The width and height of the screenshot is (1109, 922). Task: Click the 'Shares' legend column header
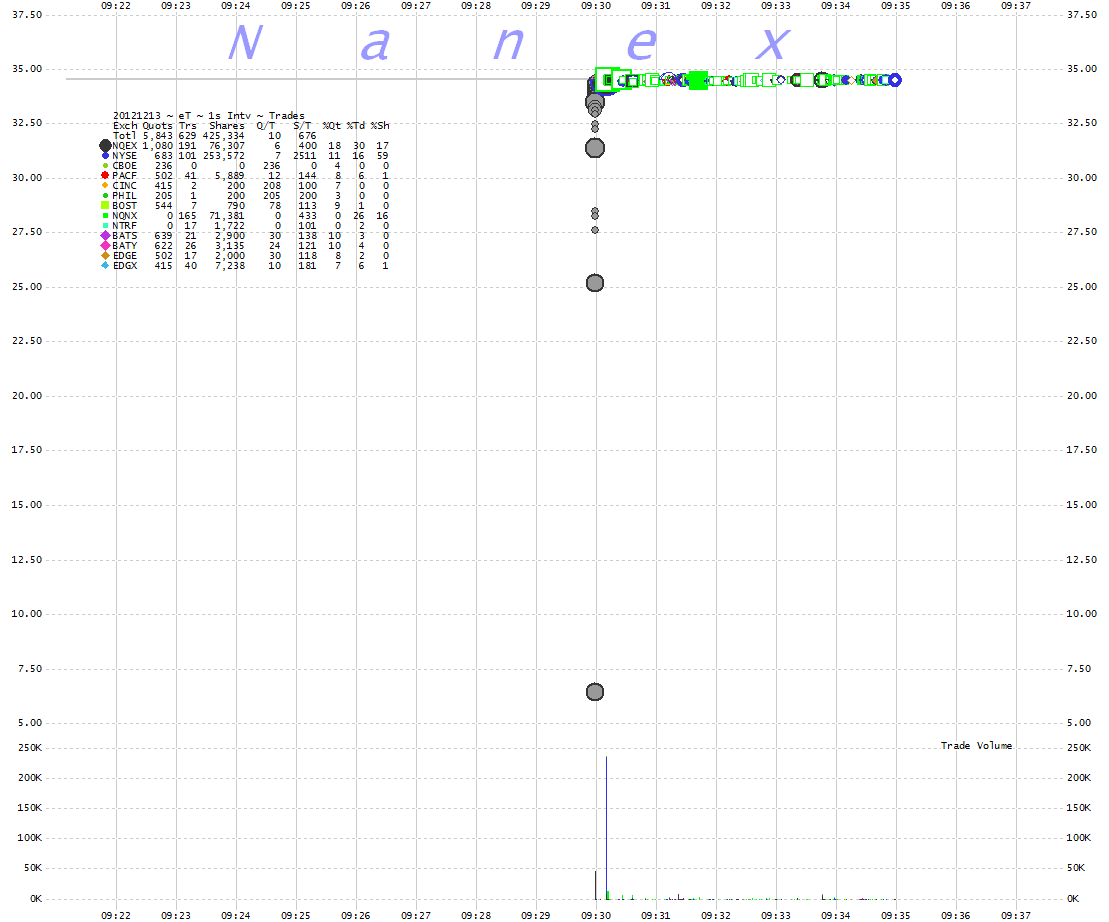[x=226, y=125]
